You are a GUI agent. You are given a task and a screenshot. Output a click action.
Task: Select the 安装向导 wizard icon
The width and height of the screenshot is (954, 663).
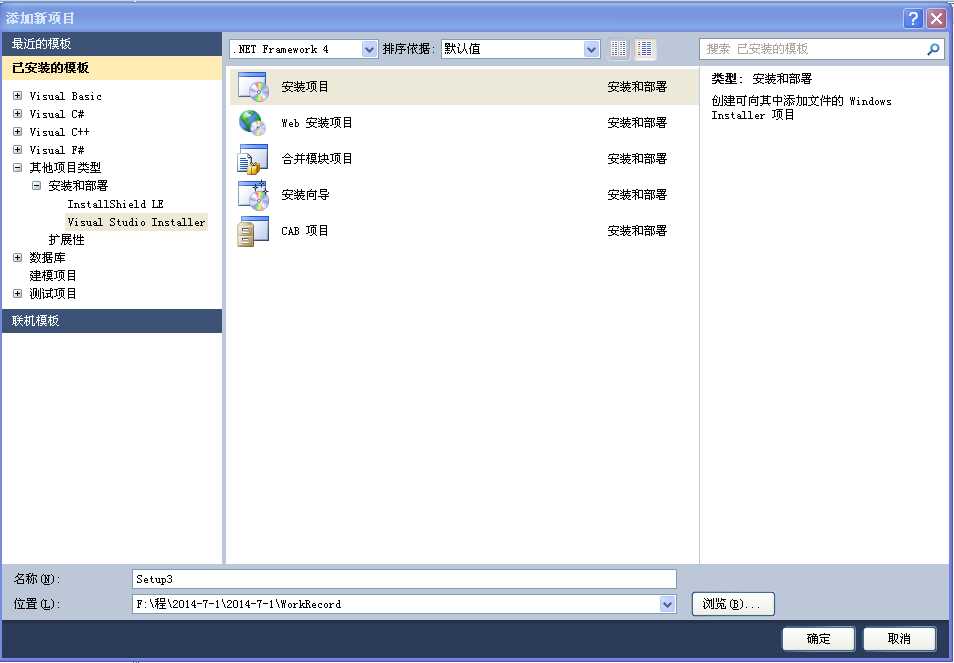[252, 195]
